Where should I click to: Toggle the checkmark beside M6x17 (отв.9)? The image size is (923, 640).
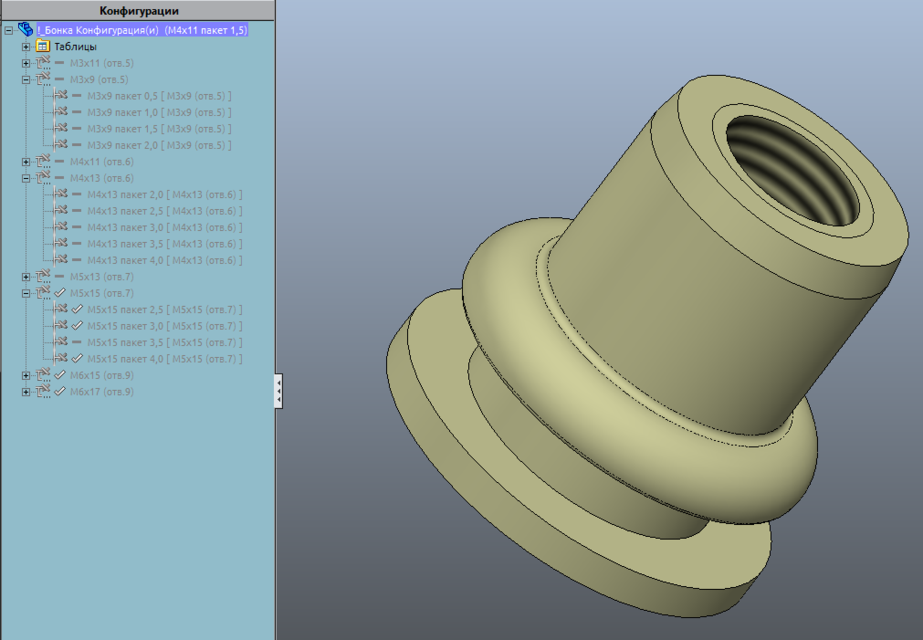58,391
